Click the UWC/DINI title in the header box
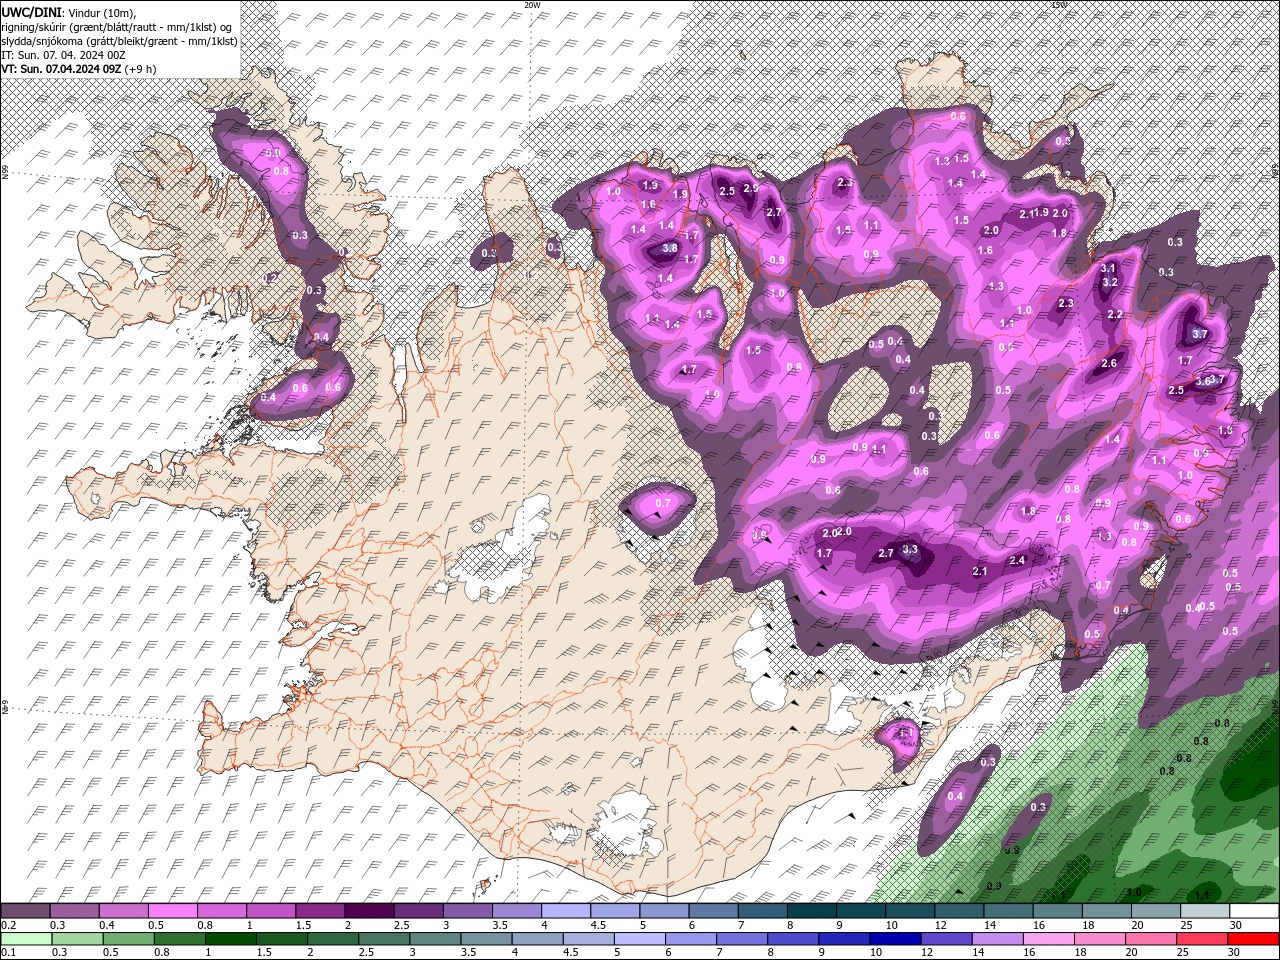The width and height of the screenshot is (1280, 960). pyautogui.click(x=31, y=11)
